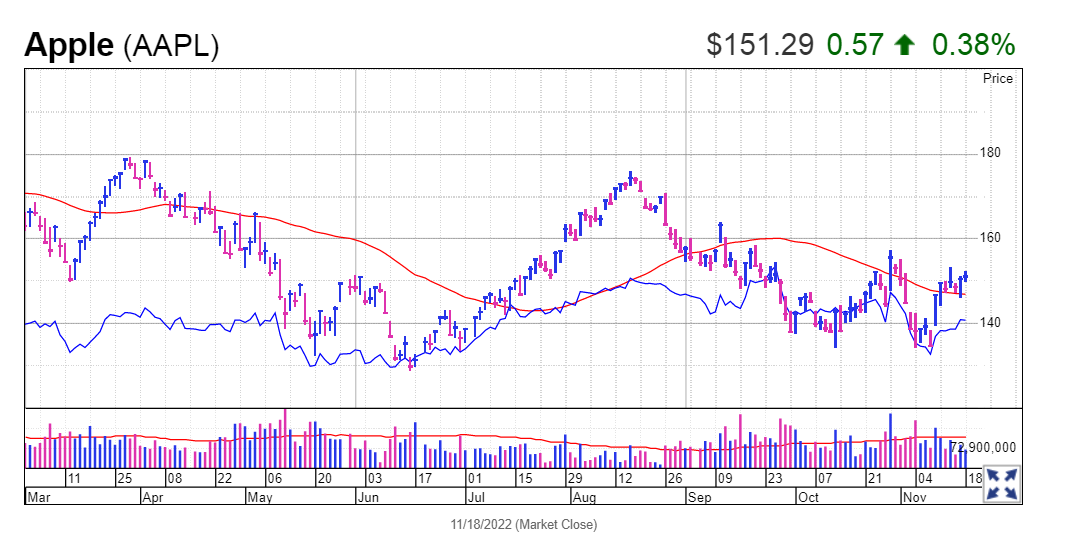Click the 17 date label on axis
The image size is (1077, 544).
(424, 478)
